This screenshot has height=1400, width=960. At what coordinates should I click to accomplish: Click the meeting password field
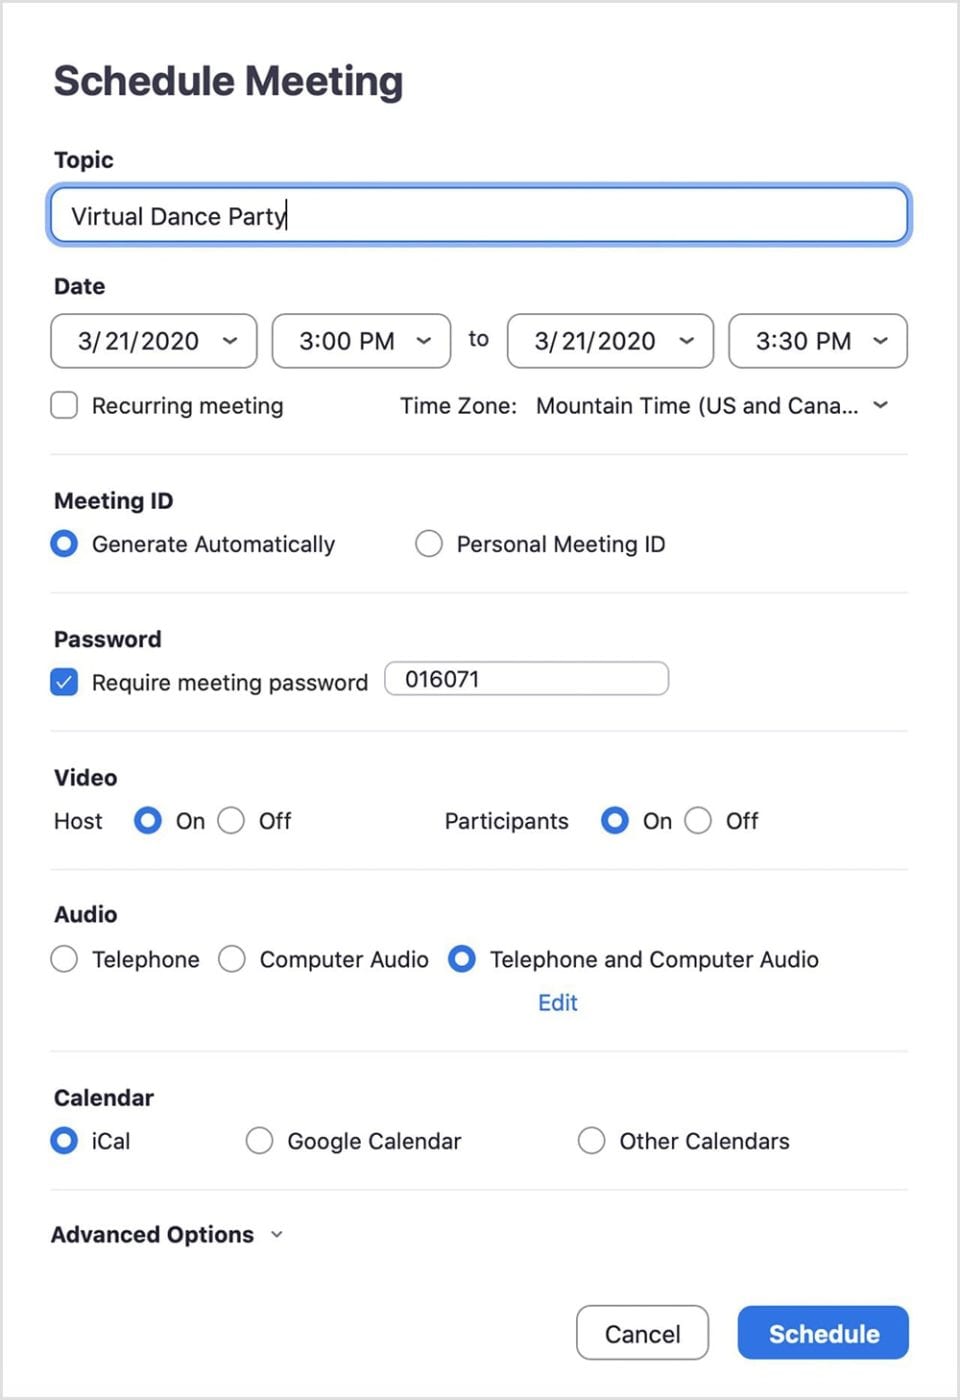526,679
